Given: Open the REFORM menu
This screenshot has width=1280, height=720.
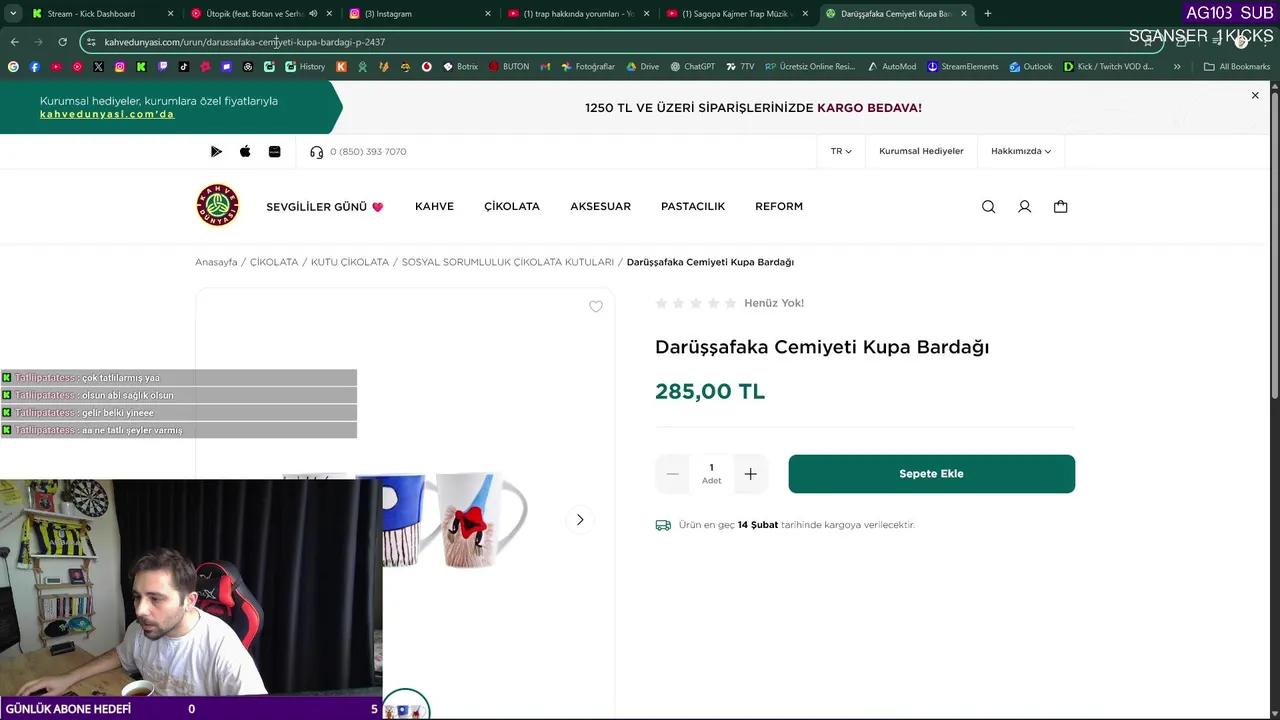Looking at the screenshot, I should pyautogui.click(x=779, y=206).
